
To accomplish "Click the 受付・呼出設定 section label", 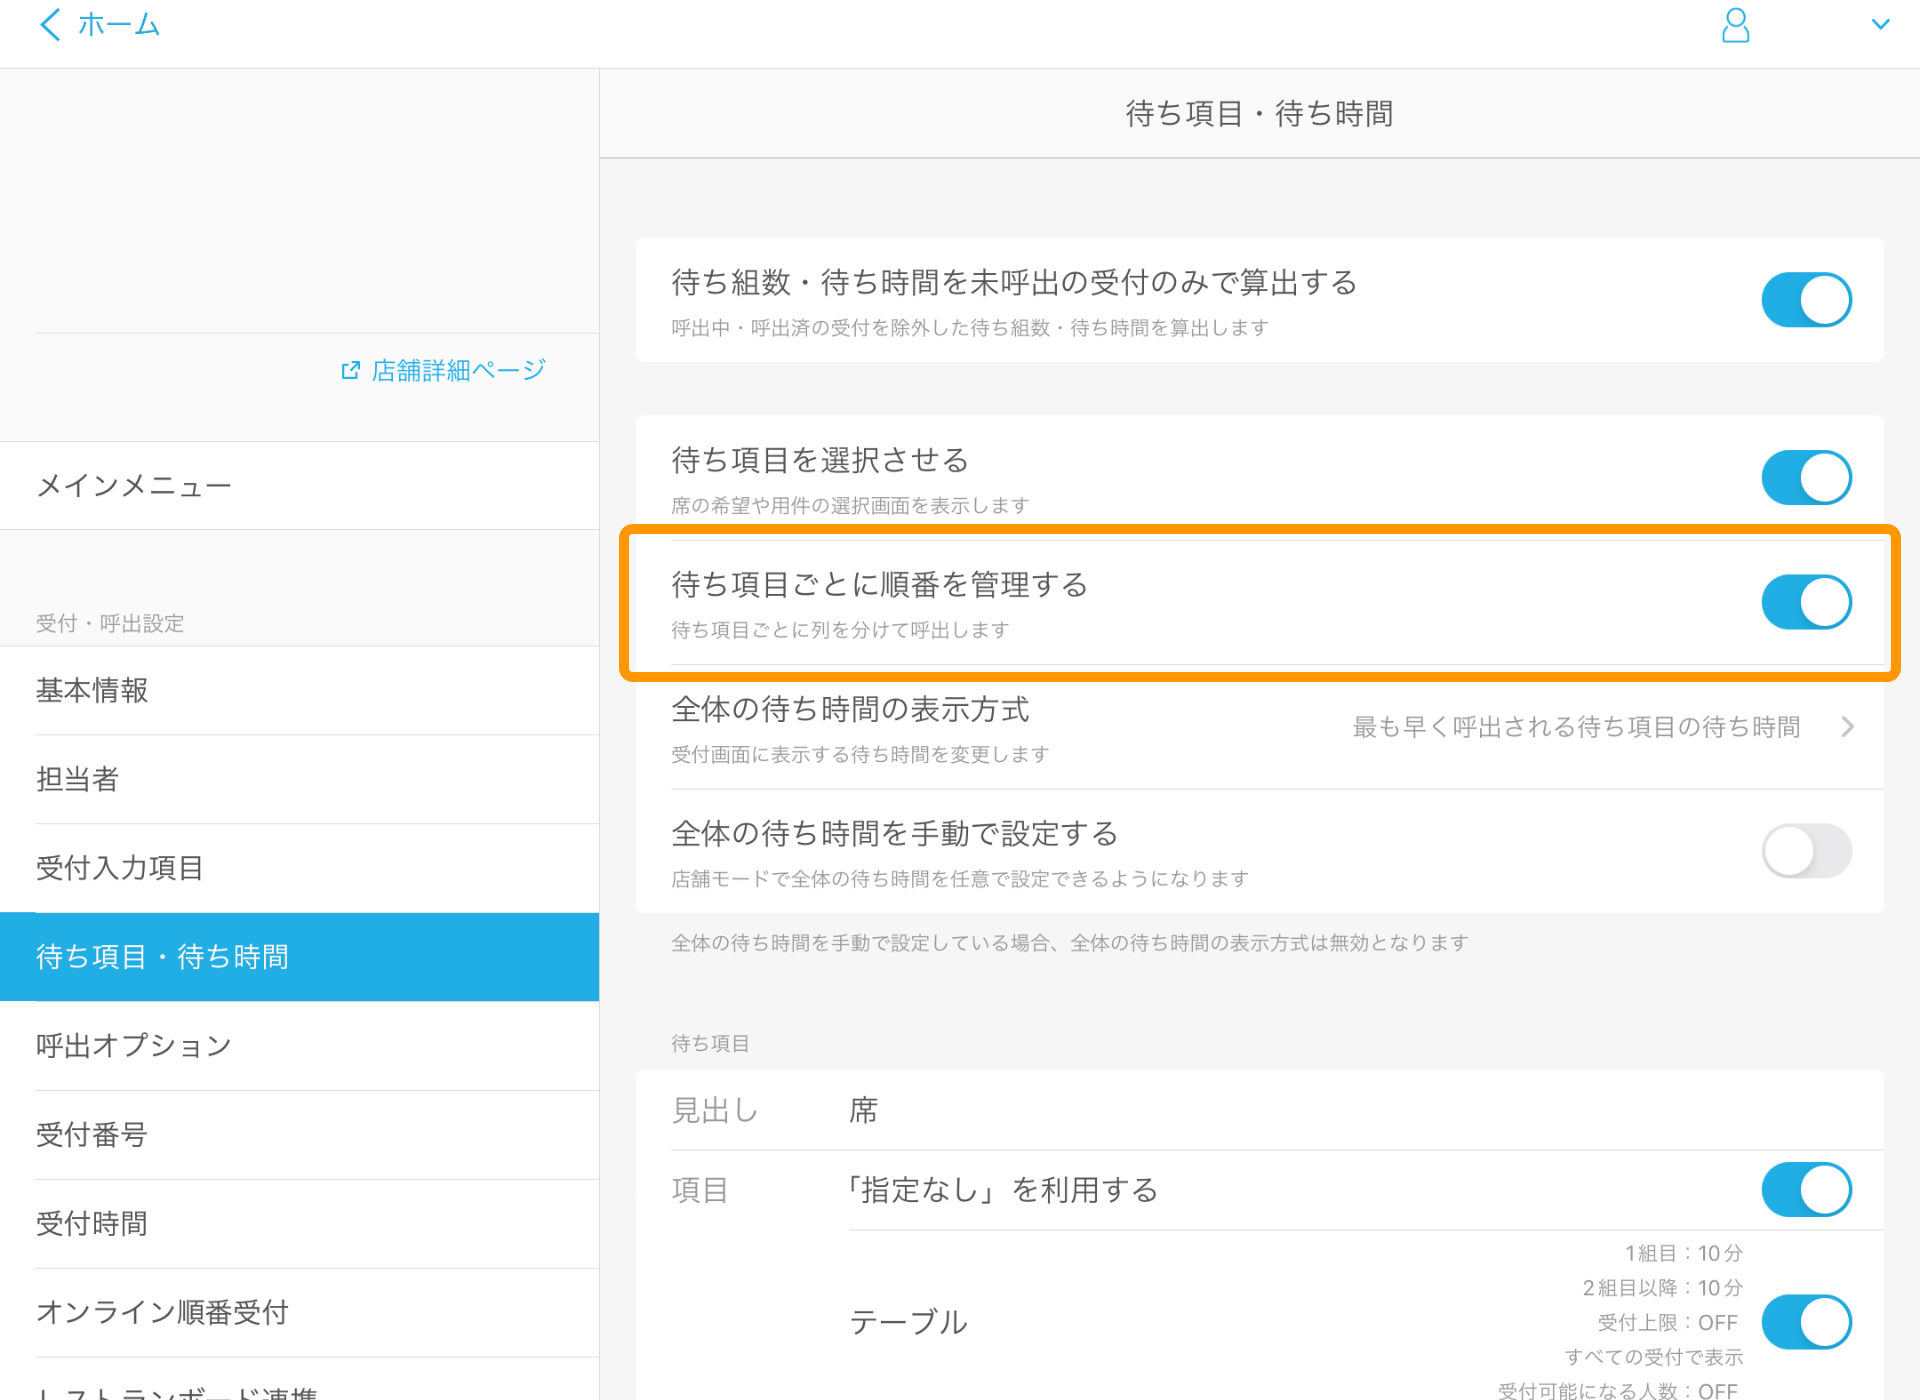I will point(110,624).
